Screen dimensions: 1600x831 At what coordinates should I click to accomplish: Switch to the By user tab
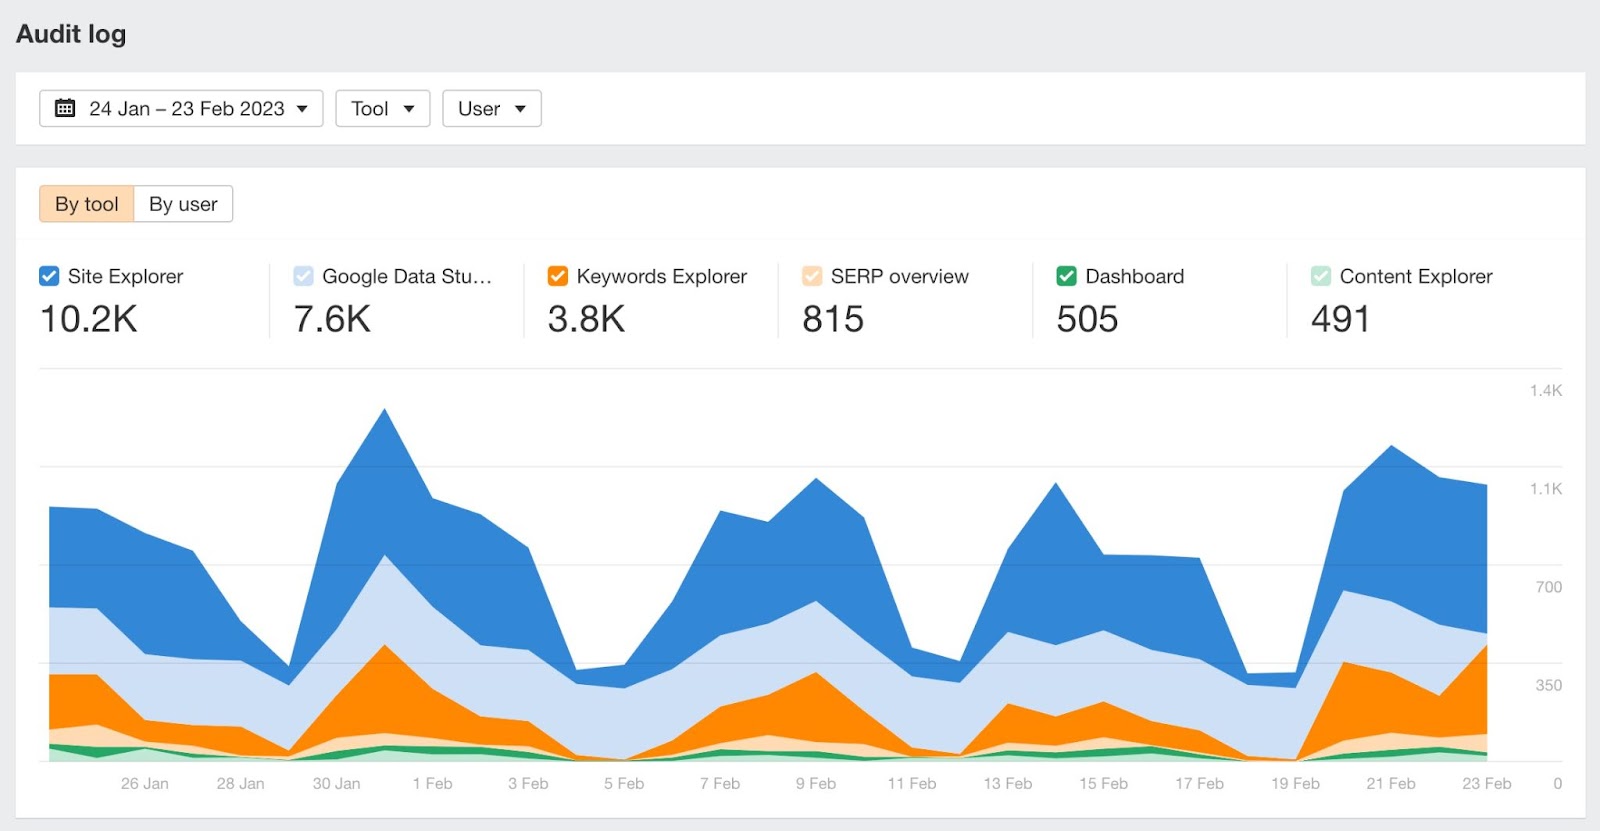click(183, 204)
